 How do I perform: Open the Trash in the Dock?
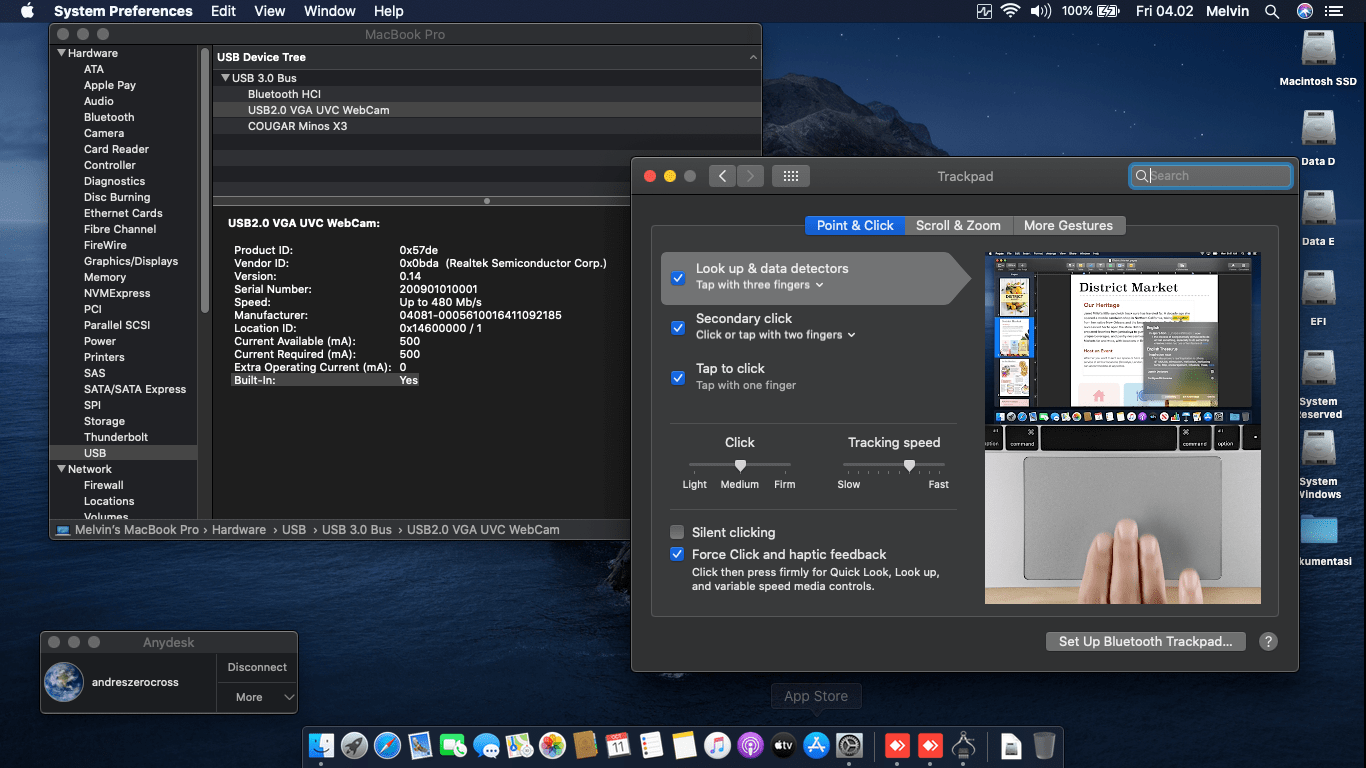(x=1044, y=745)
